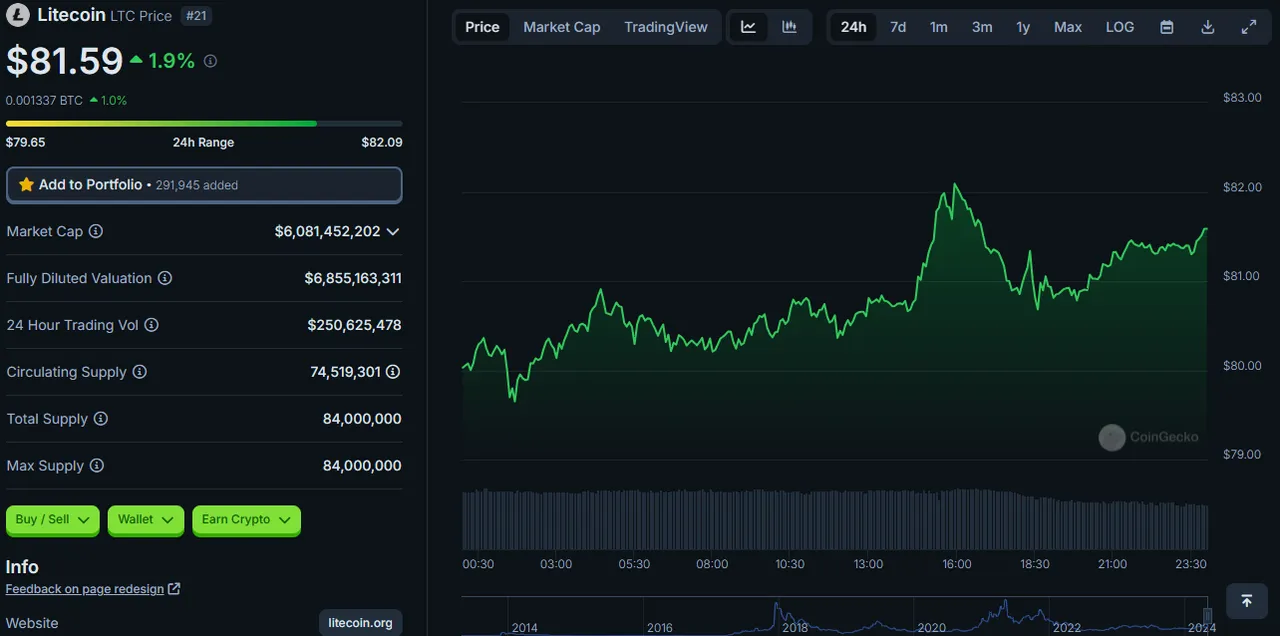This screenshot has width=1280, height=636.
Task: Click the $81.59 current price text
Action: 65,61
